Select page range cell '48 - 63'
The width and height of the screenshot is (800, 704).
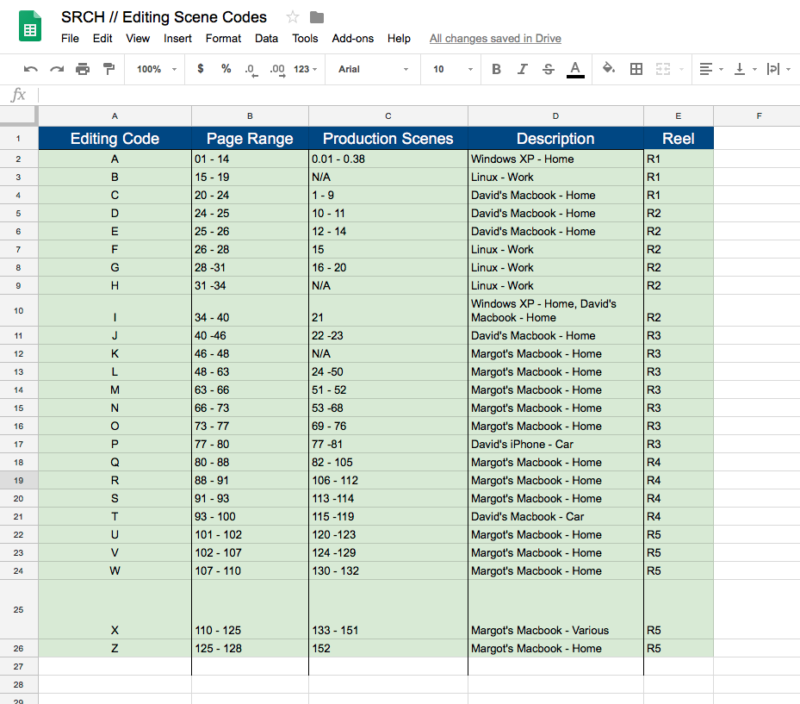[250, 372]
